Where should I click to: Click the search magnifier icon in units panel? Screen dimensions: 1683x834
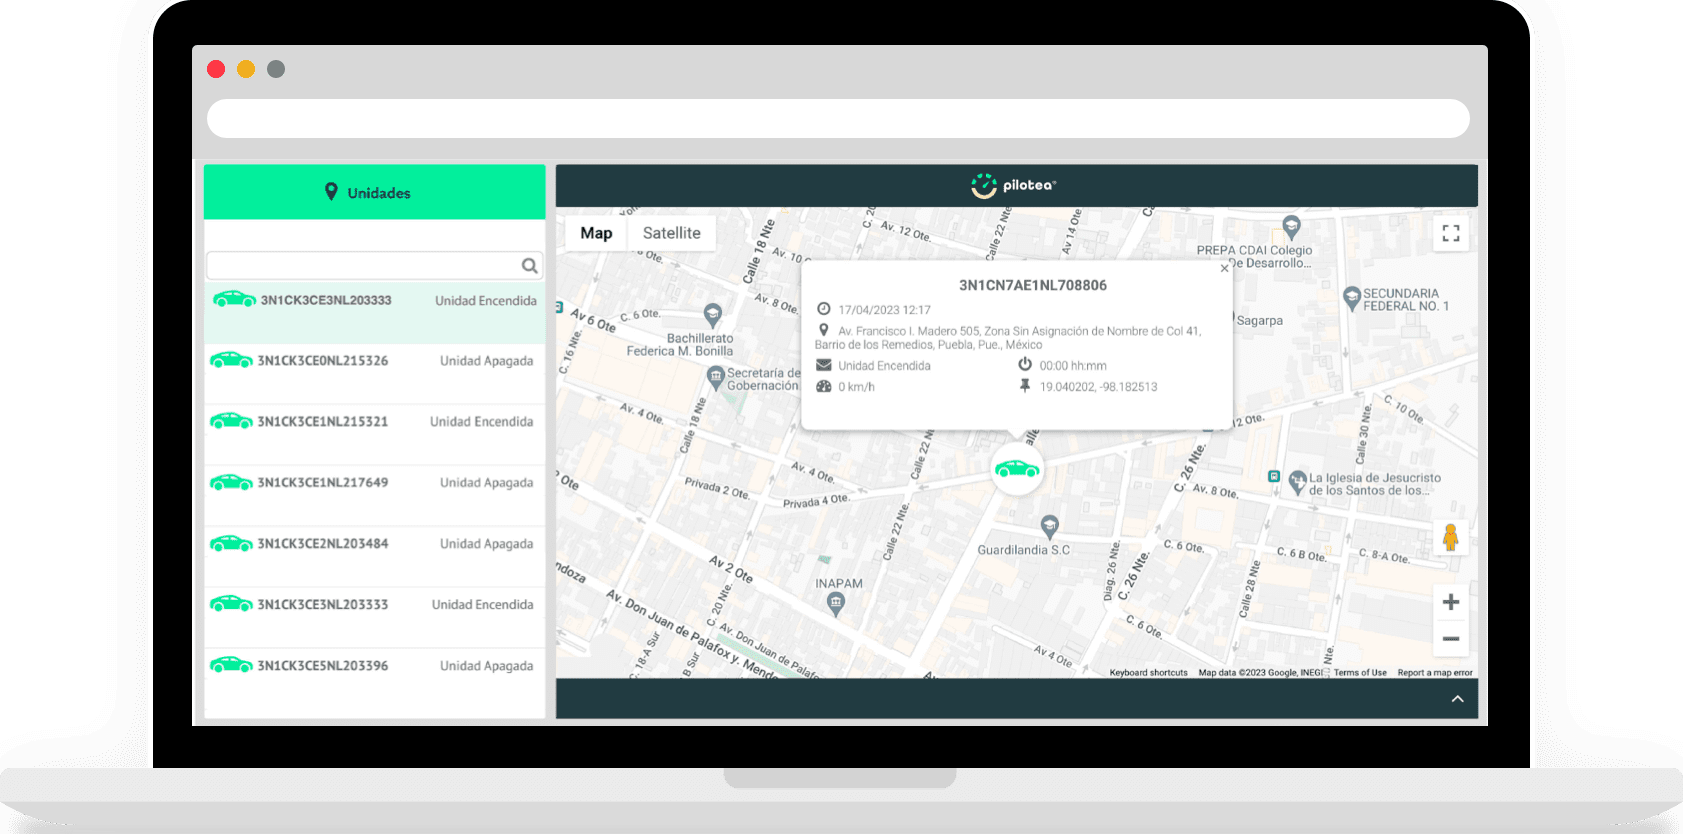pyautogui.click(x=529, y=266)
